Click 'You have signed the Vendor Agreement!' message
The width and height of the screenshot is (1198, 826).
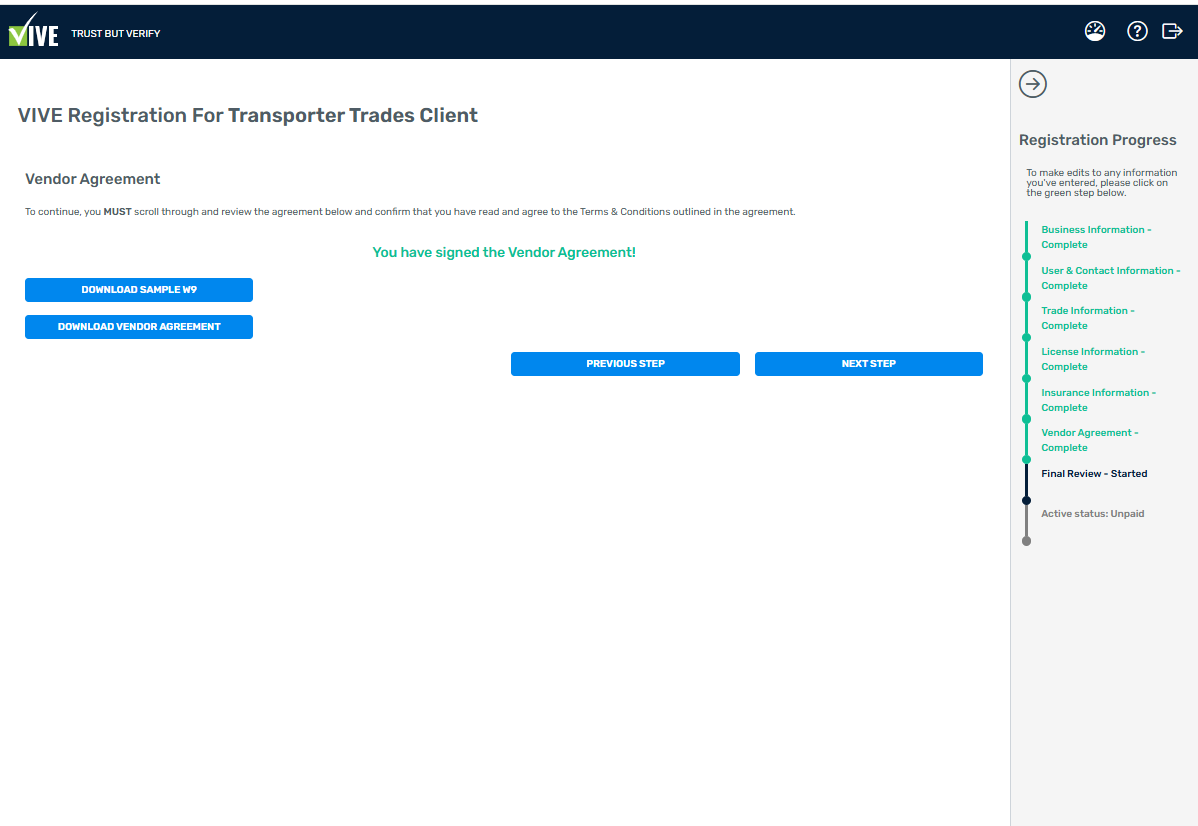tap(504, 252)
